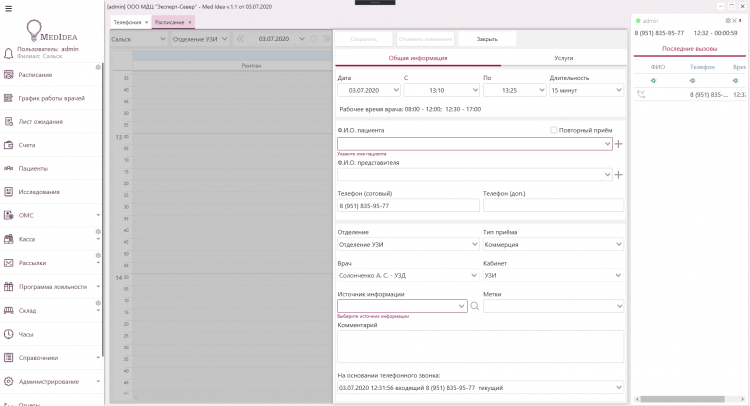Screen dimensions: 750x406
Task: Click into the Комментарий text field
Action: [480, 347]
